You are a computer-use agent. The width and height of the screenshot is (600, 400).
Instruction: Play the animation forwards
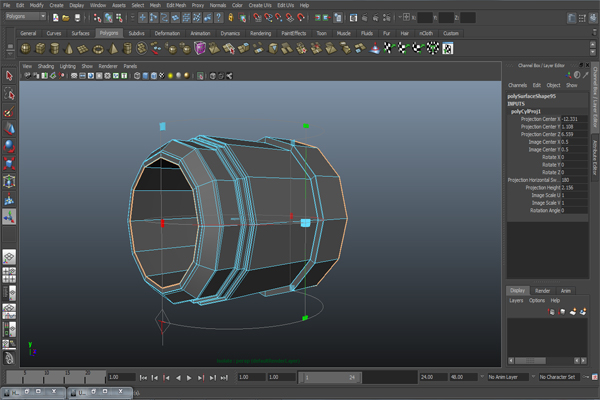189,378
